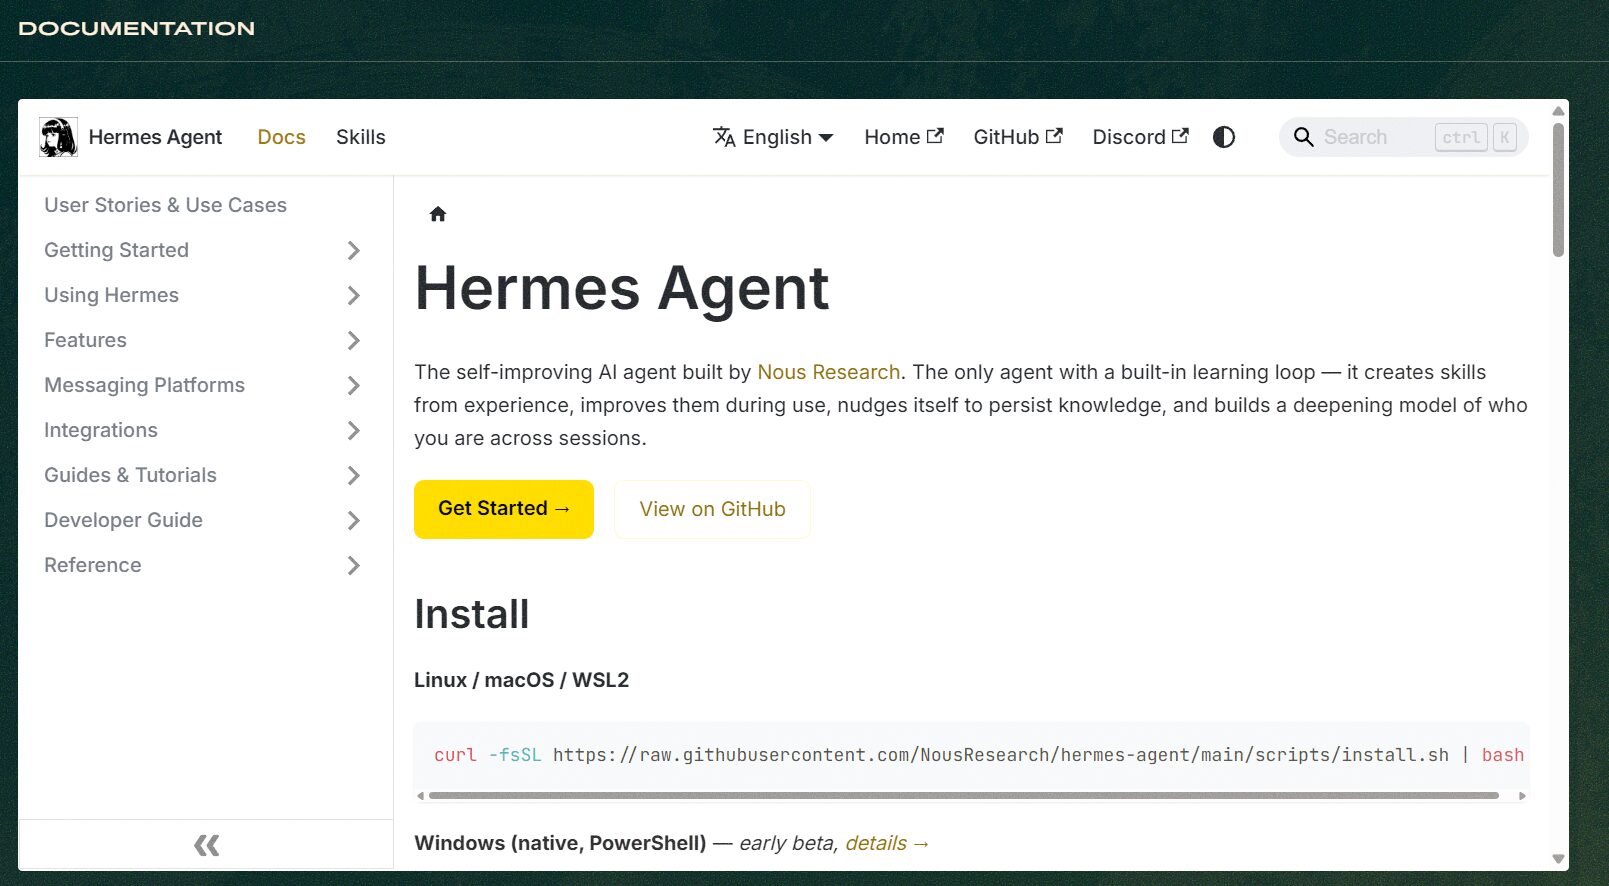1609x886 pixels.
Task: Open the English language dropdown
Action: [x=773, y=137]
